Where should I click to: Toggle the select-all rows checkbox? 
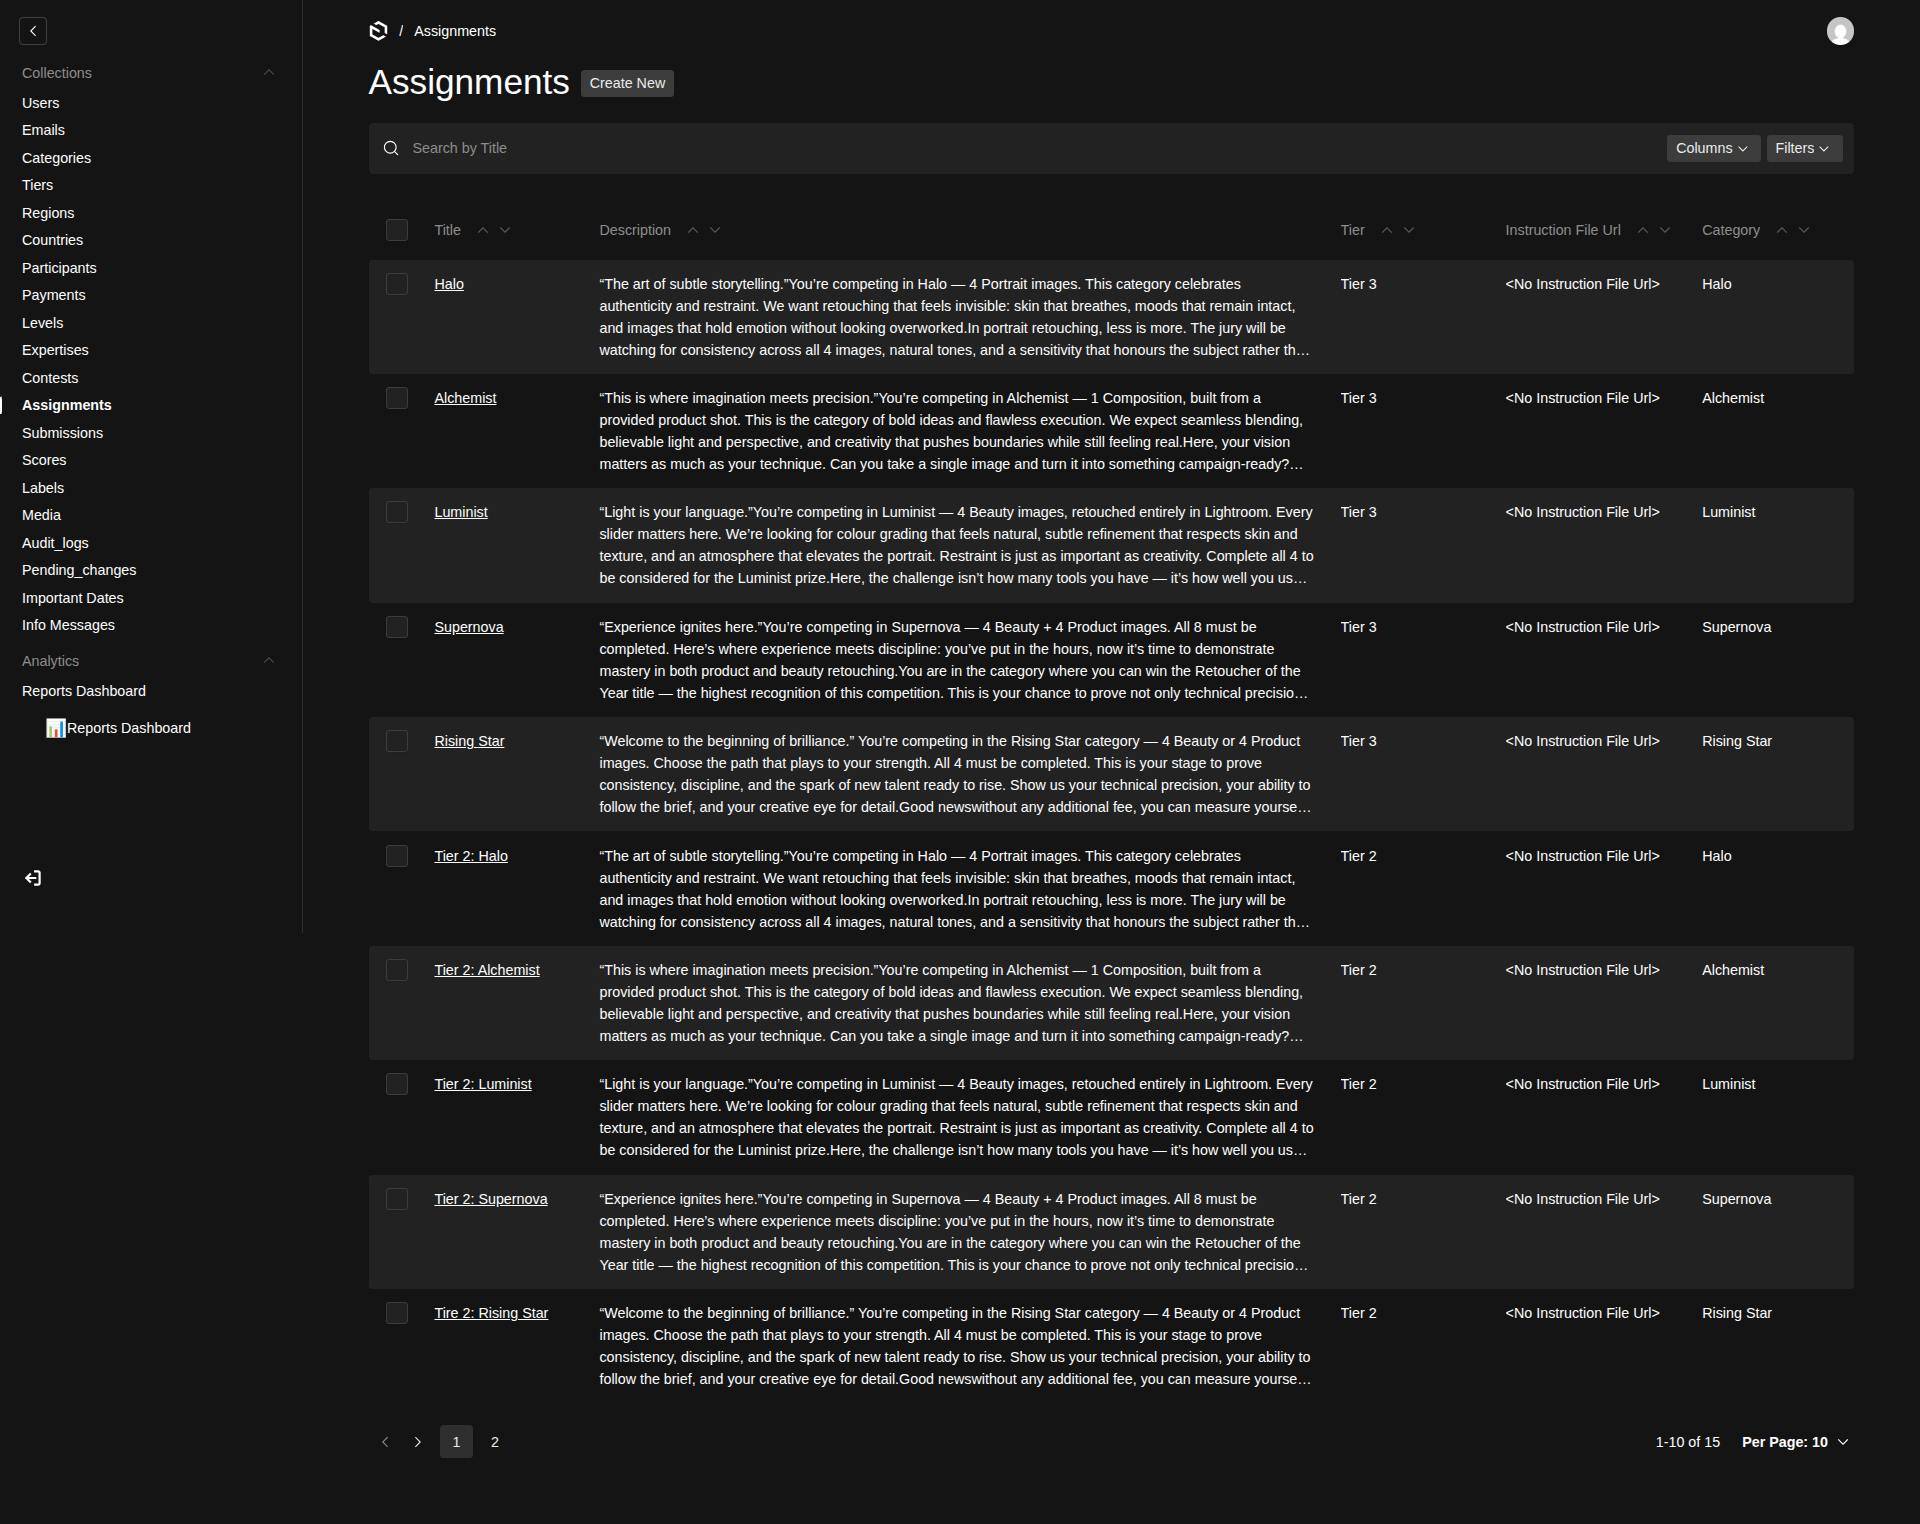397,230
